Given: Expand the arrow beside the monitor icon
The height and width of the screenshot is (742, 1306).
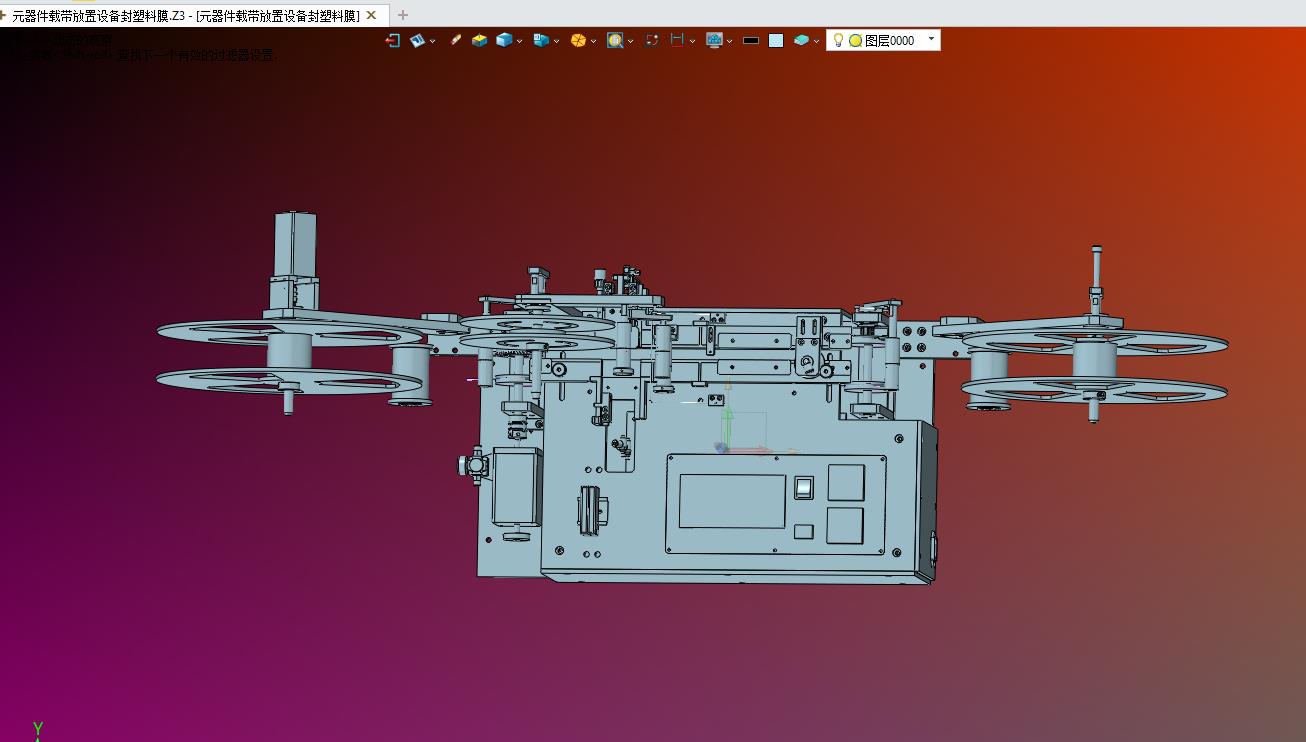Looking at the screenshot, I should pyautogui.click(x=729, y=41).
